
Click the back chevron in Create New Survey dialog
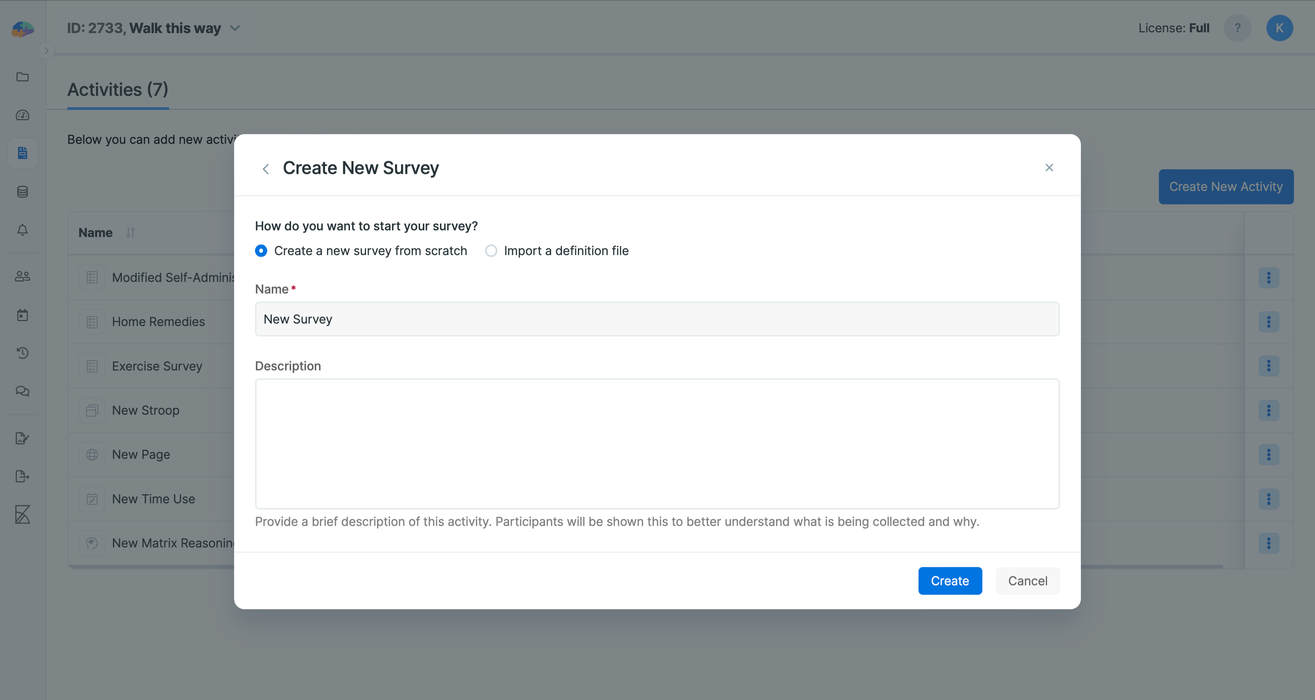tap(265, 168)
